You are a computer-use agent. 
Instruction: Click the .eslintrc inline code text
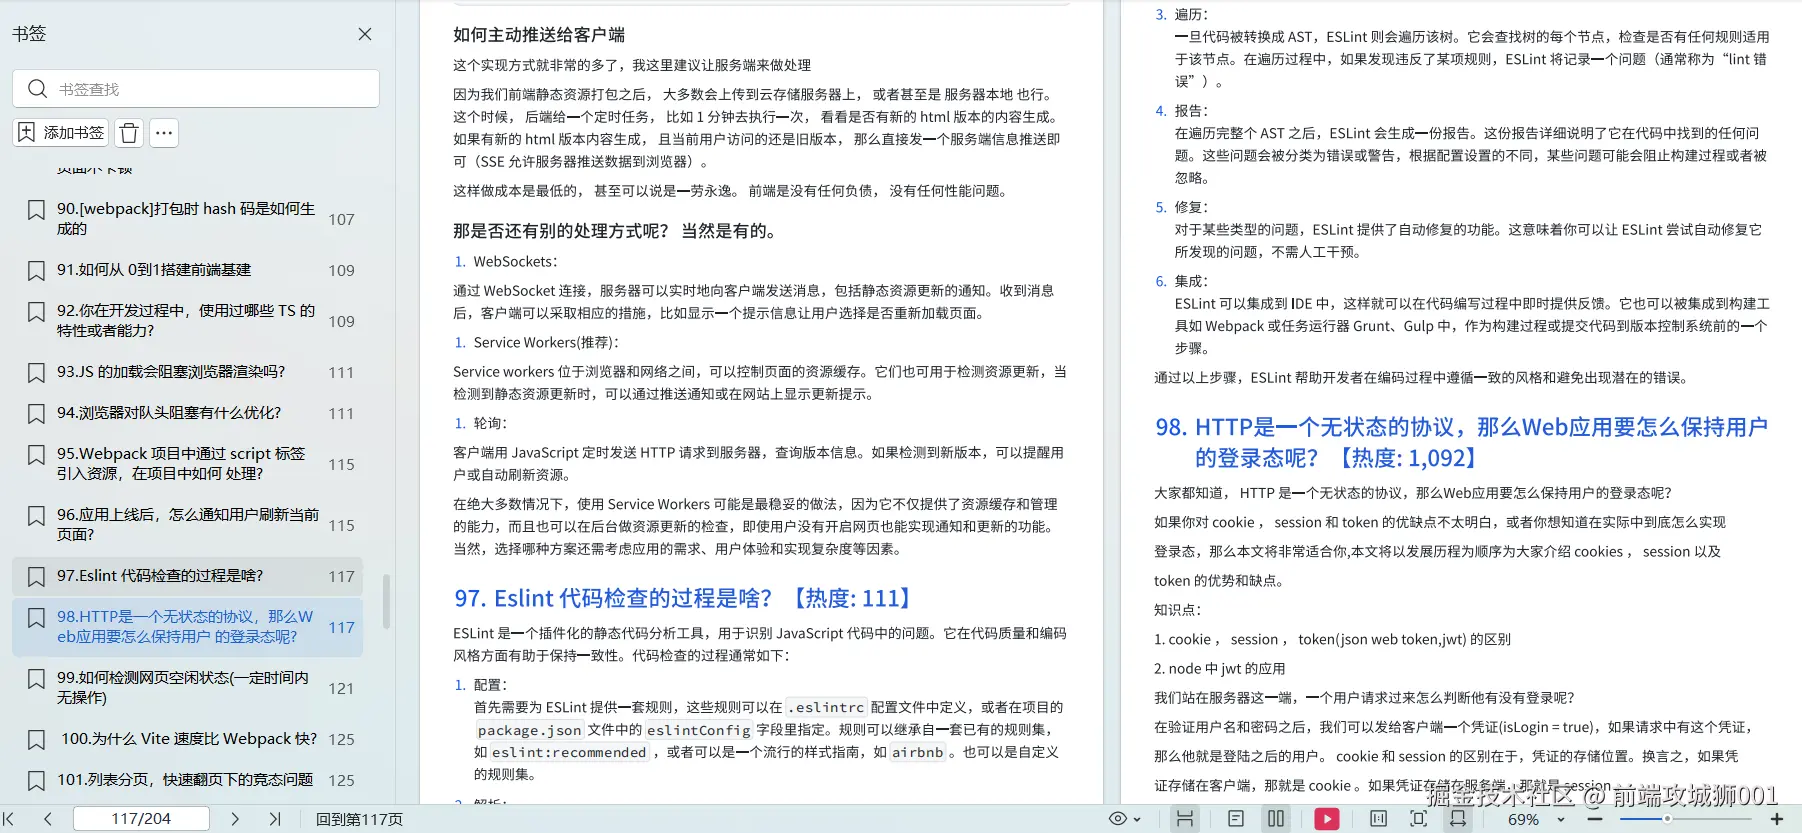[826, 707]
